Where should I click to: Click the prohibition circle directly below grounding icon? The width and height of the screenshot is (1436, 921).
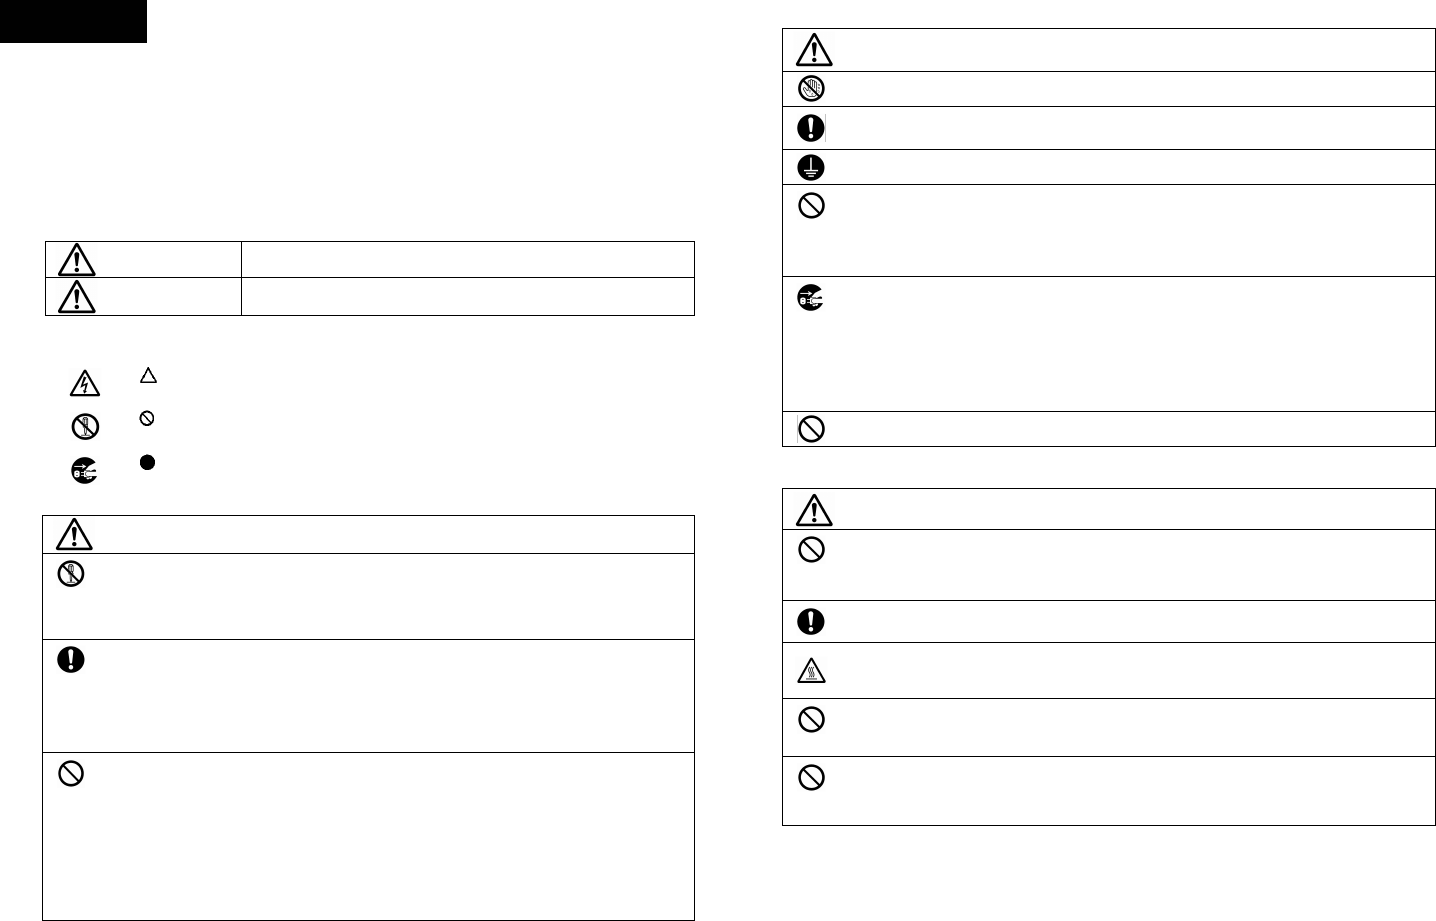[812, 206]
